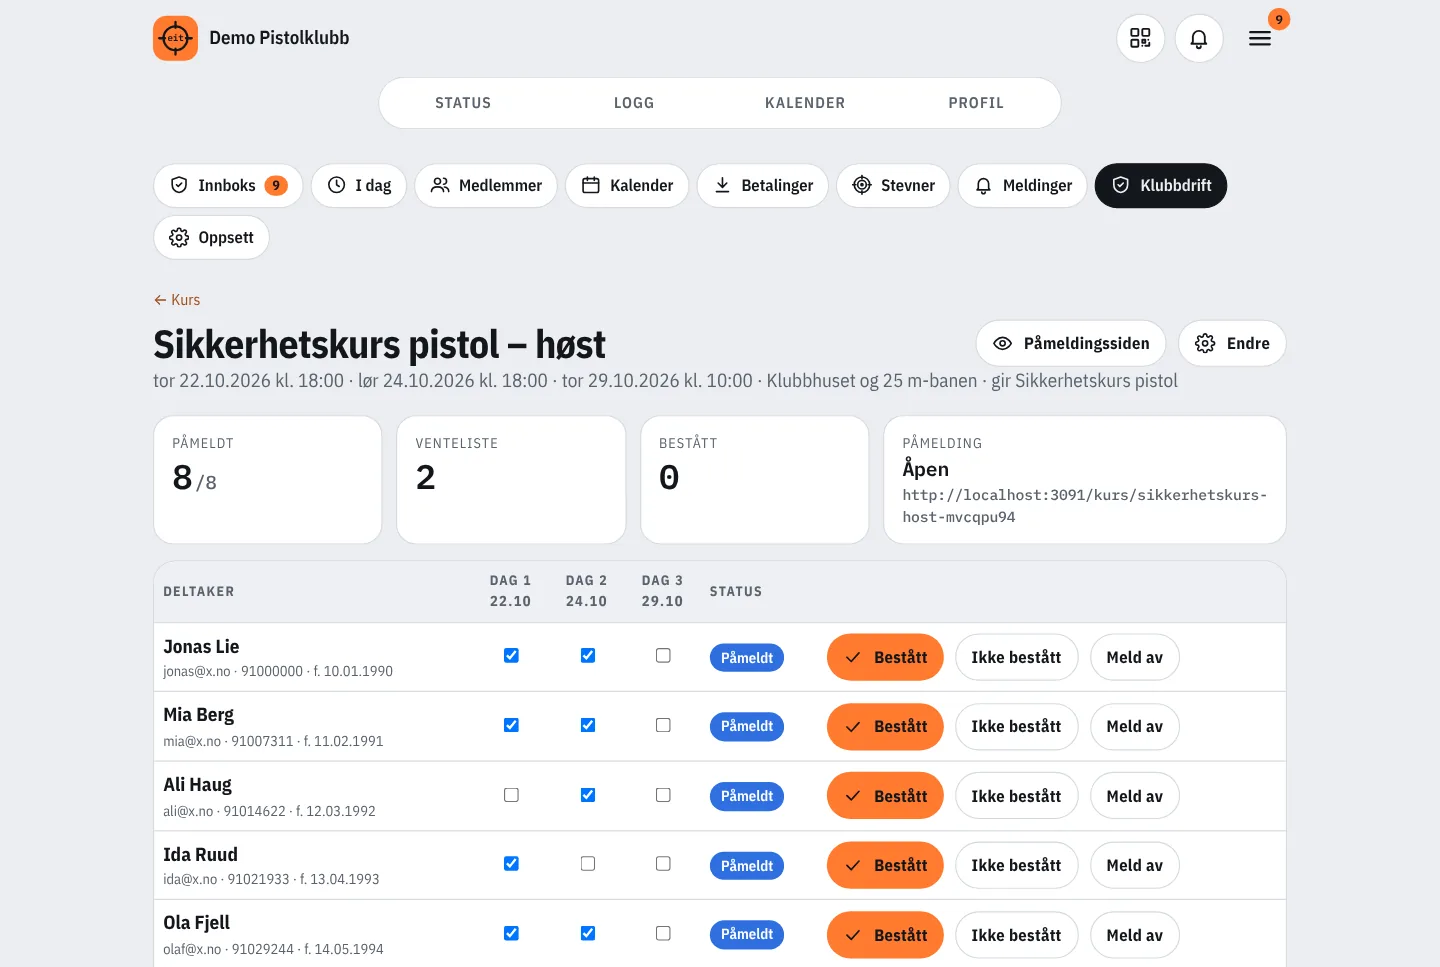
Task: Open the Medlemmer section
Action: 486,185
